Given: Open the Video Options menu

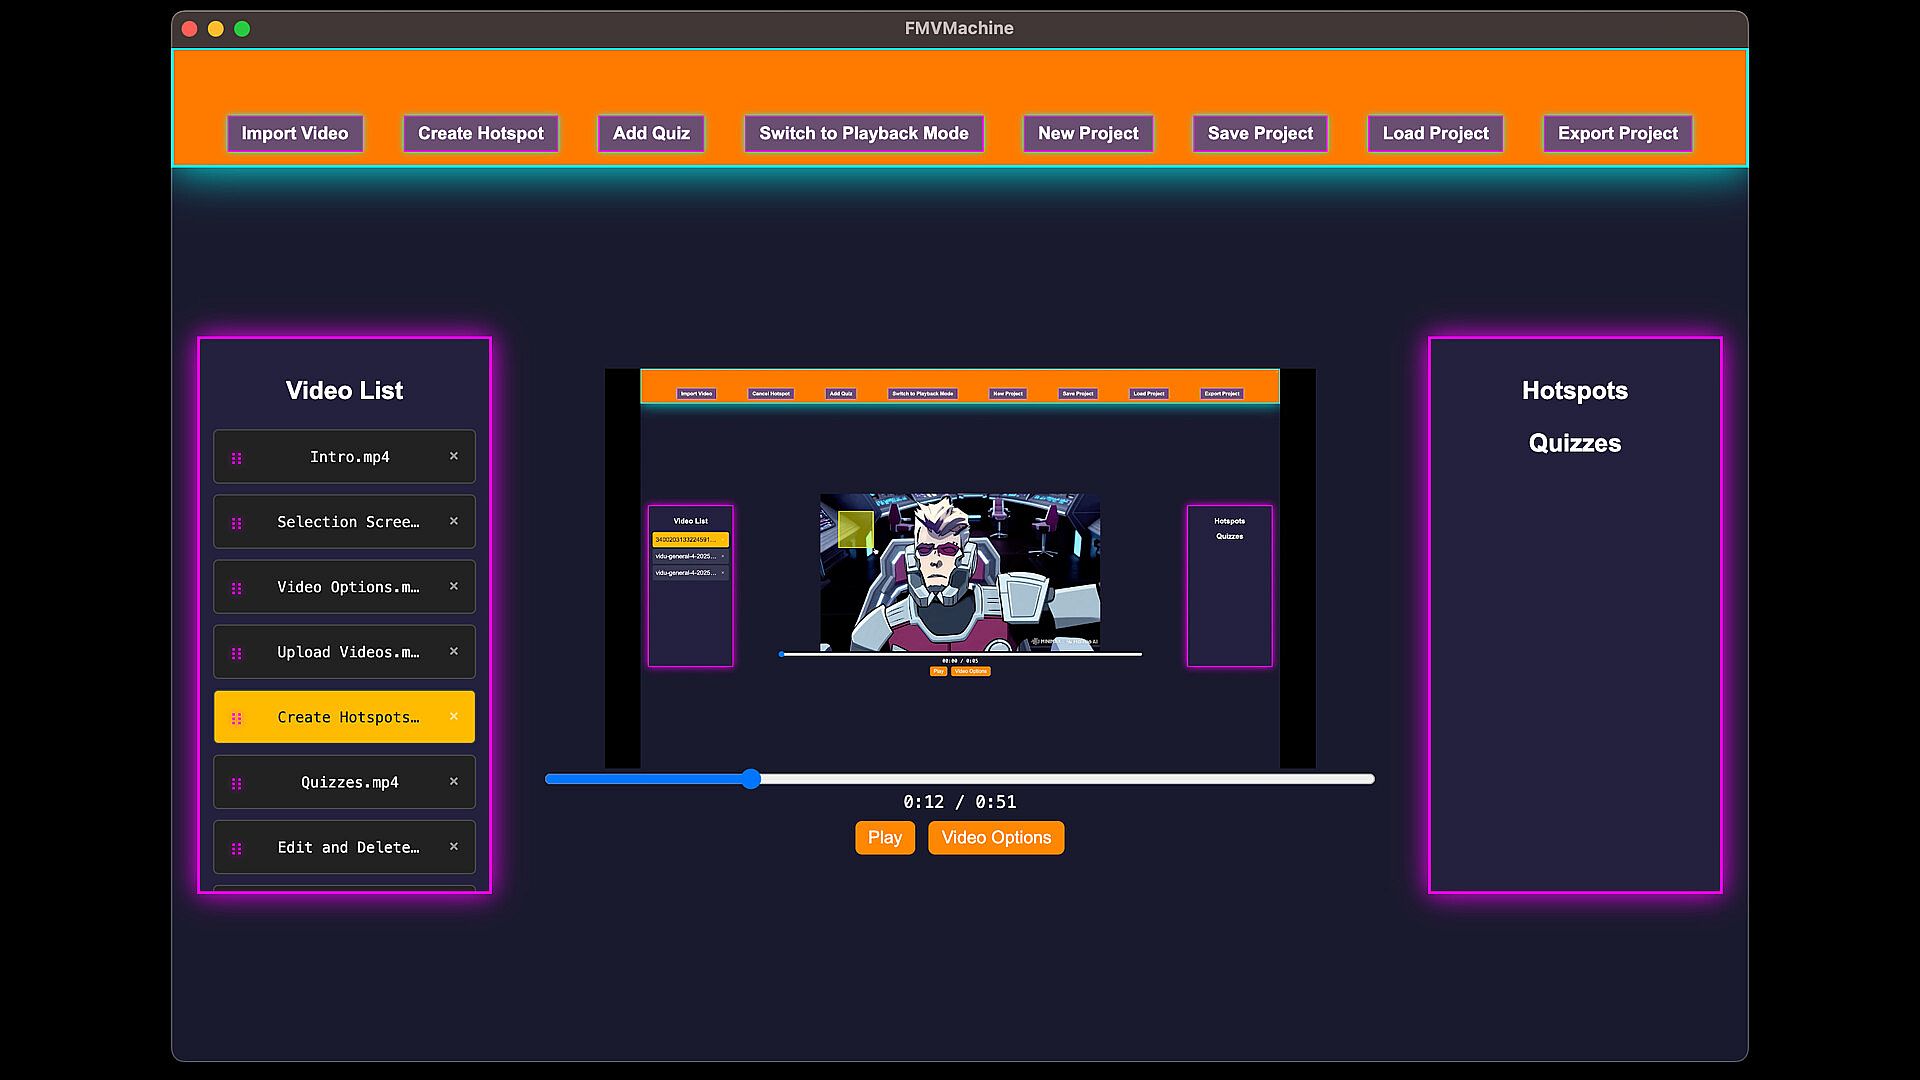Looking at the screenshot, I should tap(995, 838).
